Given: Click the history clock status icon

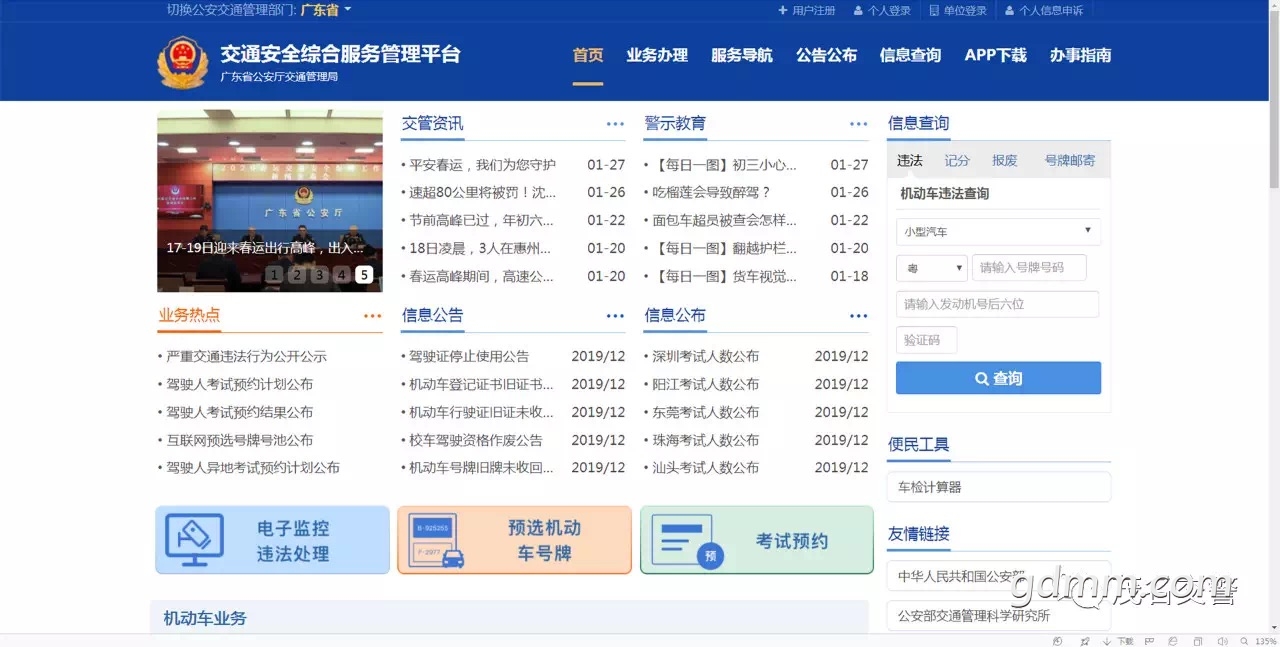Looking at the screenshot, I should 1058,641.
